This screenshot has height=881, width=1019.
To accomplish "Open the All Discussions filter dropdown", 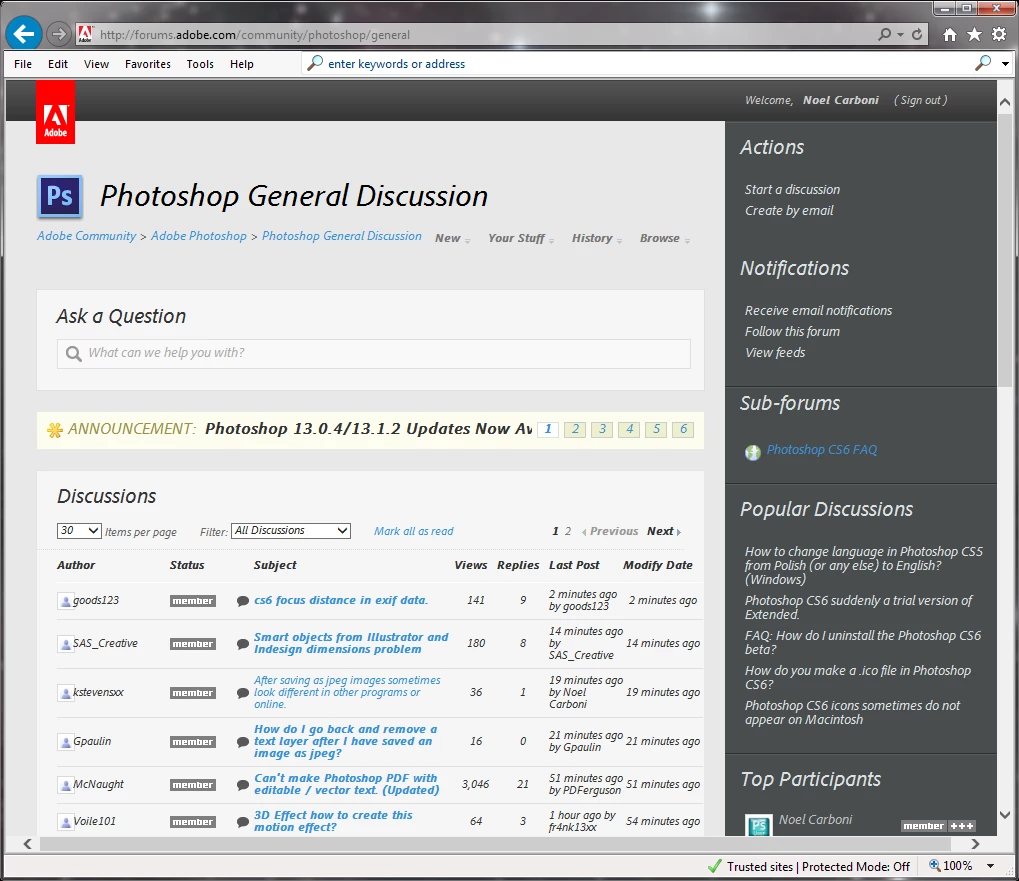I will point(291,530).
